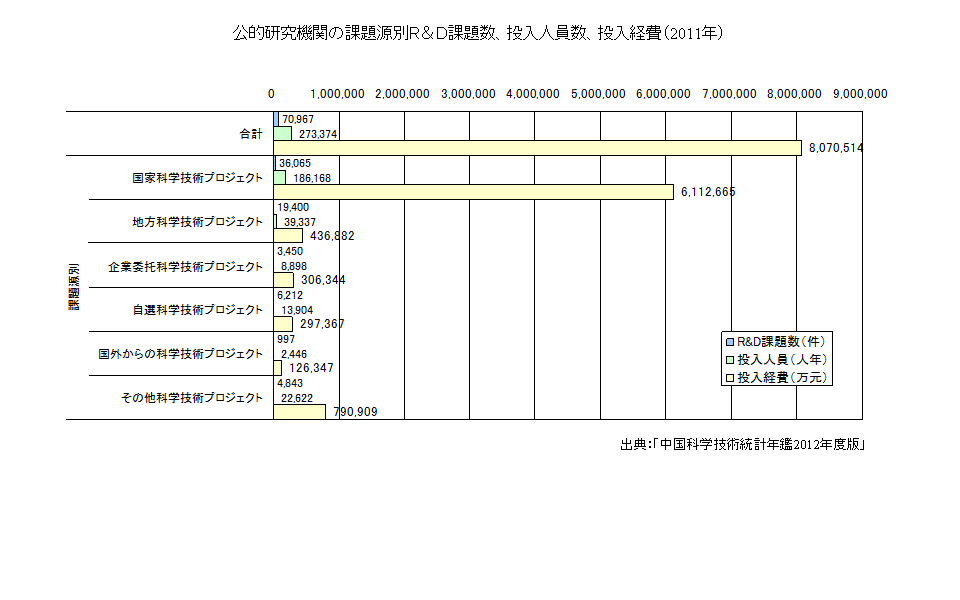Click the 273,374 data label in 合計

tap(319, 134)
